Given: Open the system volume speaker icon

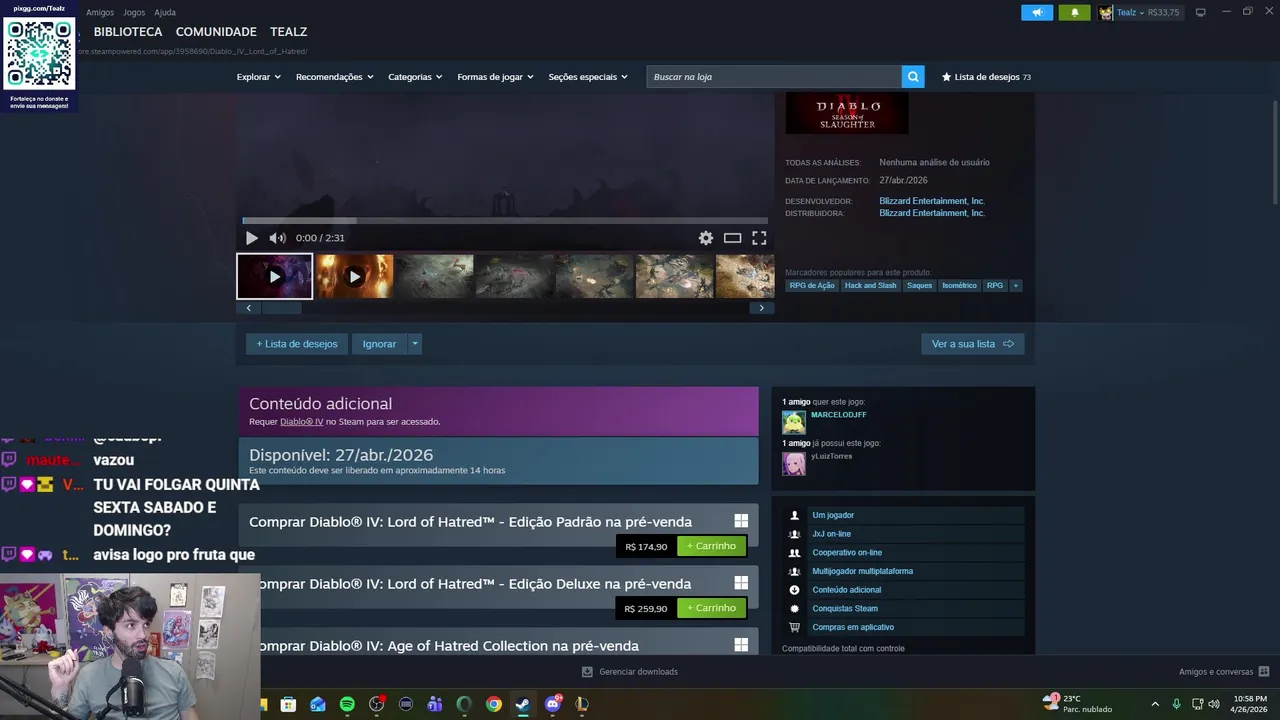Looking at the screenshot, I should [x=1214, y=704].
